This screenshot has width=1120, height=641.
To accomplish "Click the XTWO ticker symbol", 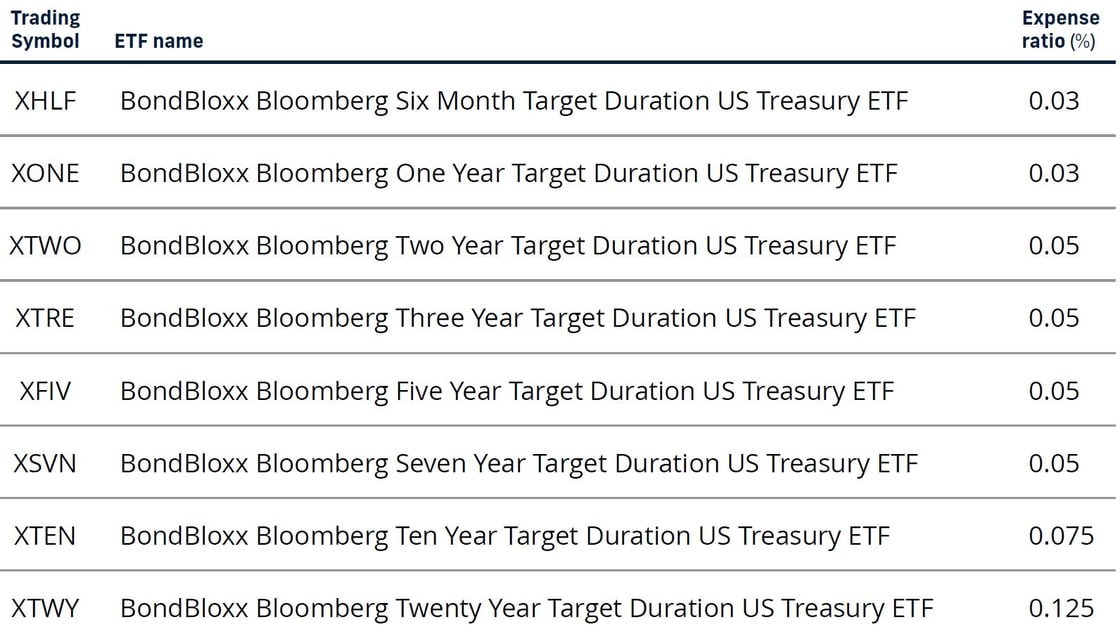I will point(45,246).
